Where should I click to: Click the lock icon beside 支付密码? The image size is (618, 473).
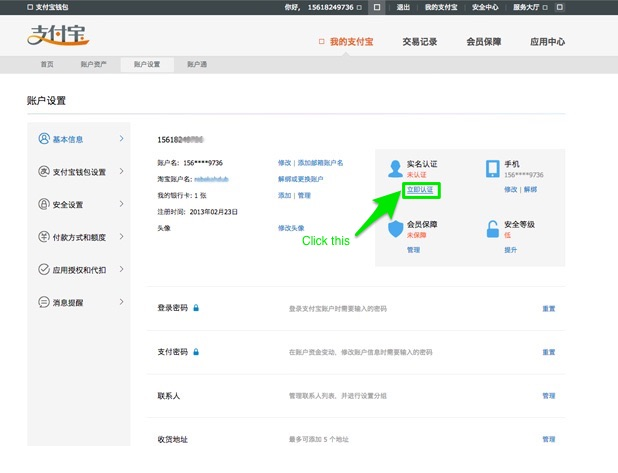196,352
